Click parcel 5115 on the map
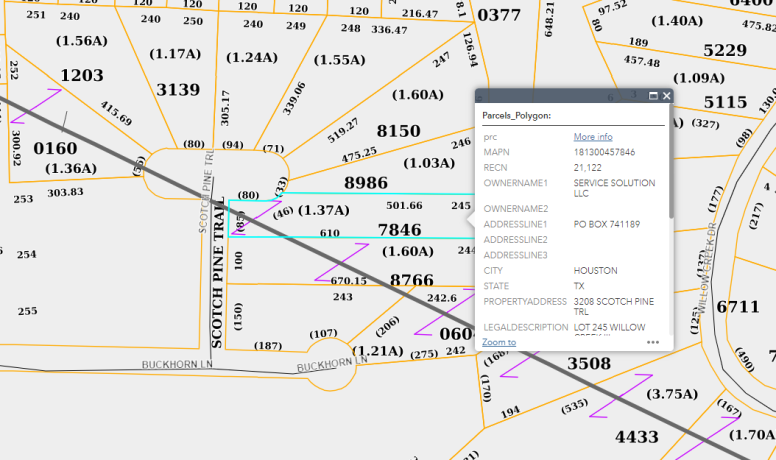 (725, 102)
